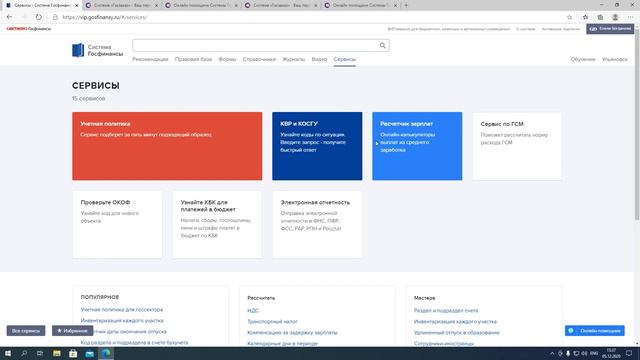The image size is (640, 360).
Task: Click Edge browser icon on taskbar
Action: [106, 353]
